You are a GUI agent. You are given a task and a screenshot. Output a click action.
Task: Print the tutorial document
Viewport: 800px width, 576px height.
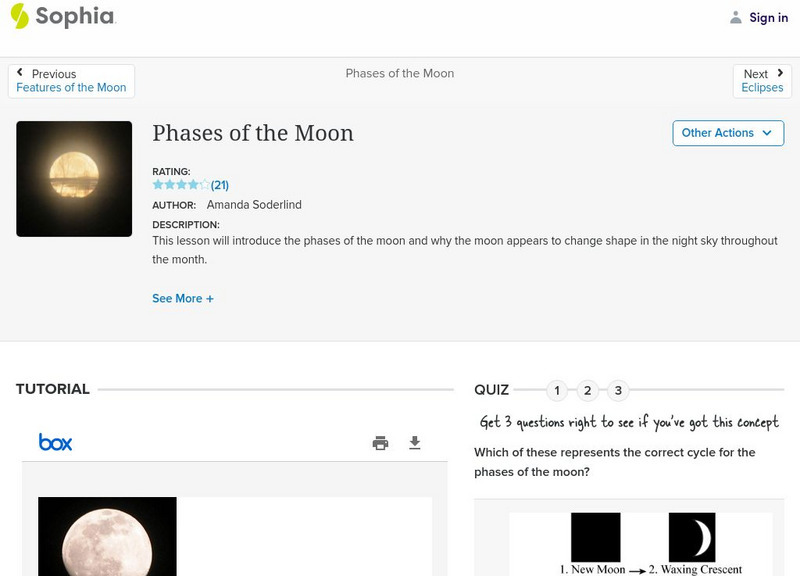pyautogui.click(x=380, y=443)
